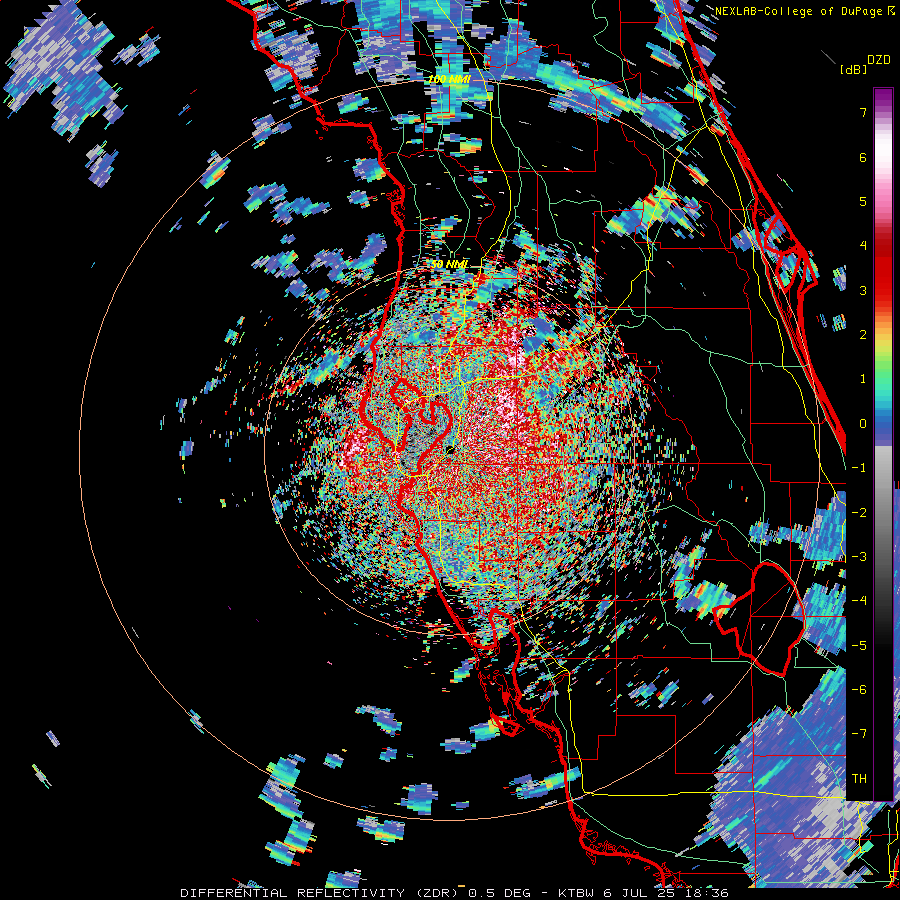This screenshot has height=900, width=900.
Task: Click the -6 value on the scale
Action: click(859, 689)
